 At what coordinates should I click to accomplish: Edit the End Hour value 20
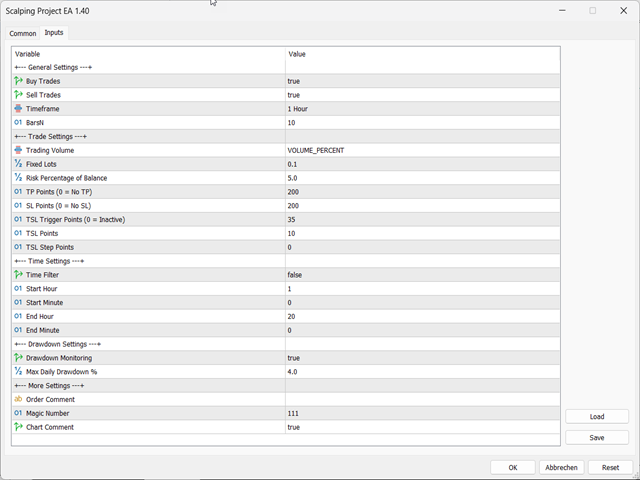422,316
